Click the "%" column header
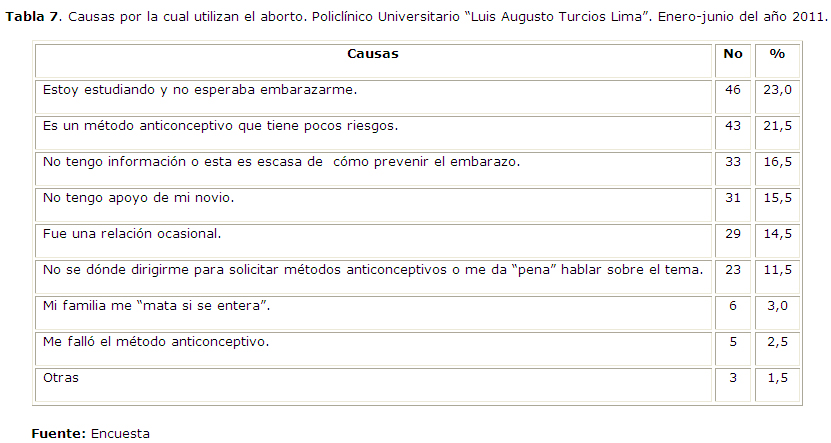831x443 pixels. coord(777,54)
